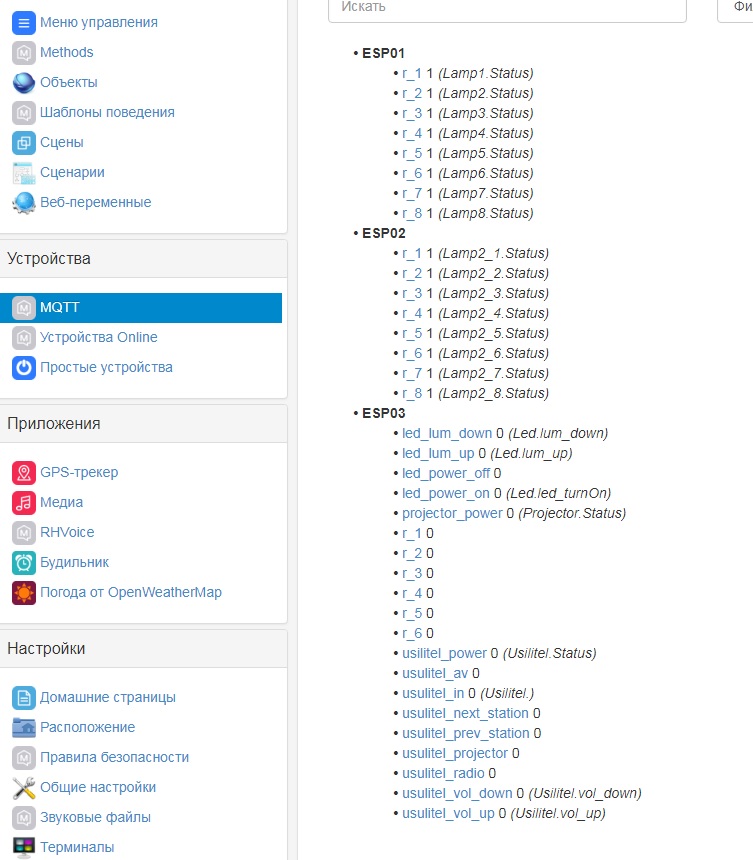The image size is (753, 860).
Task: Open the Веб-переменные menu entry
Action: 94,202
